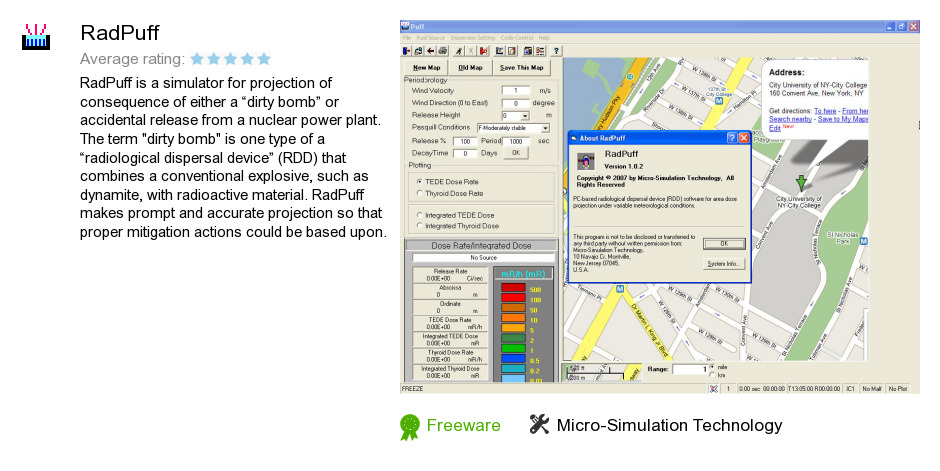The image size is (940, 471).
Task: Click the printer toolbar icon
Action: coord(442,51)
